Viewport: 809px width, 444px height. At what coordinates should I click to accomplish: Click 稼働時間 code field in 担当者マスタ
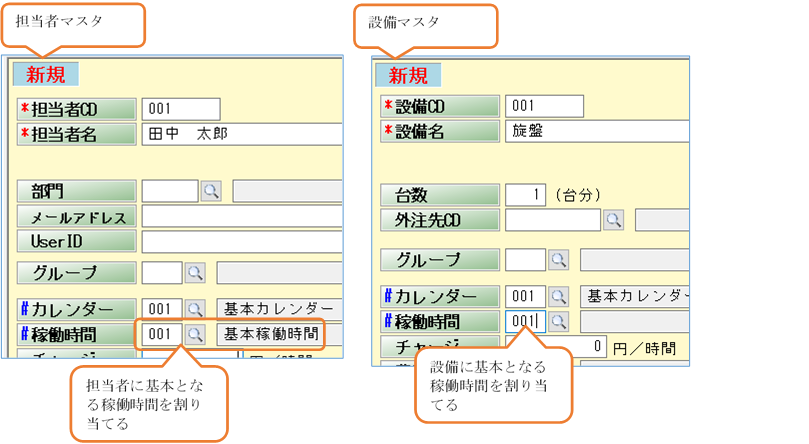point(162,334)
